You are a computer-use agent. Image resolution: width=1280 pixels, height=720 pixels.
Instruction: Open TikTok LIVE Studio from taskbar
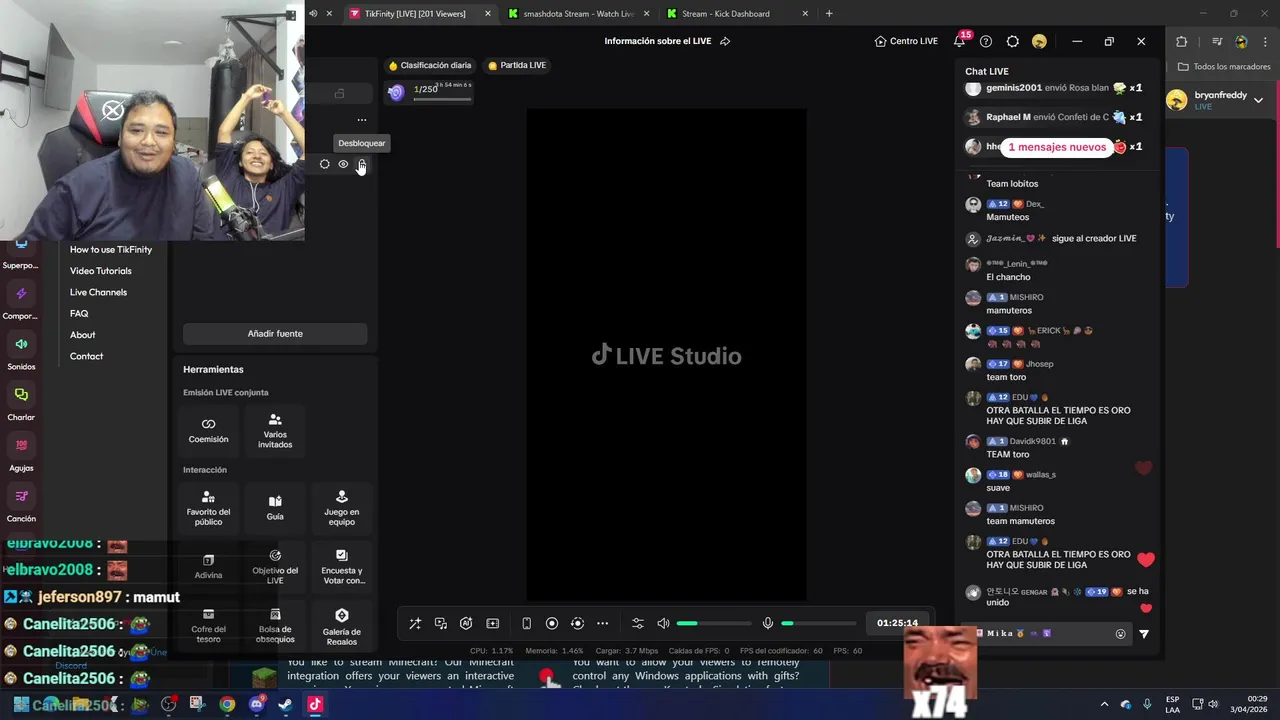(x=315, y=704)
